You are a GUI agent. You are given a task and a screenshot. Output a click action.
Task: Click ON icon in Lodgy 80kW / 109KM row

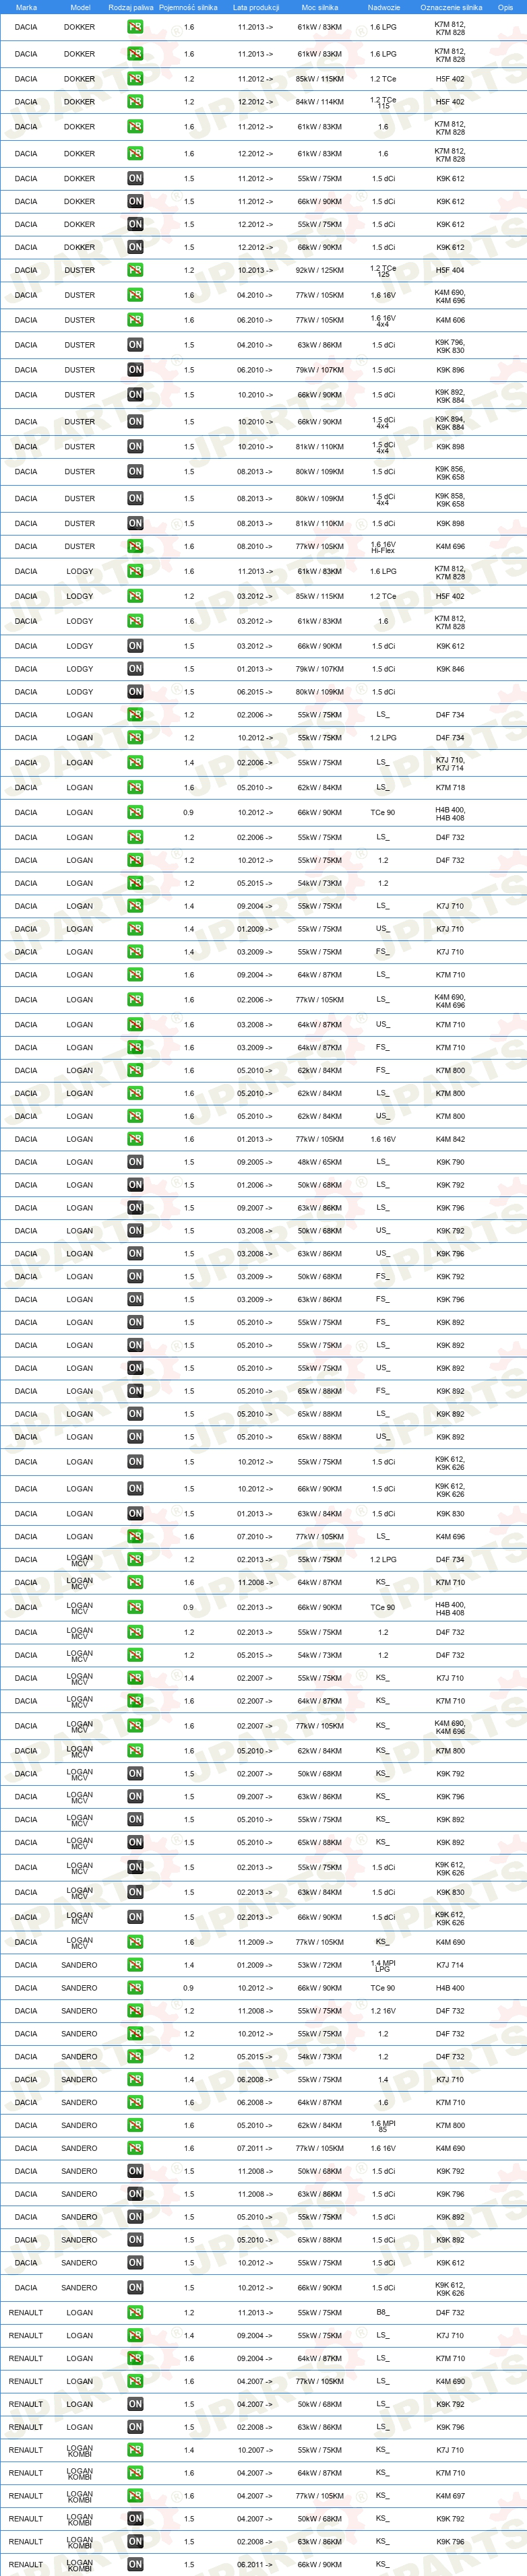pyautogui.click(x=135, y=692)
